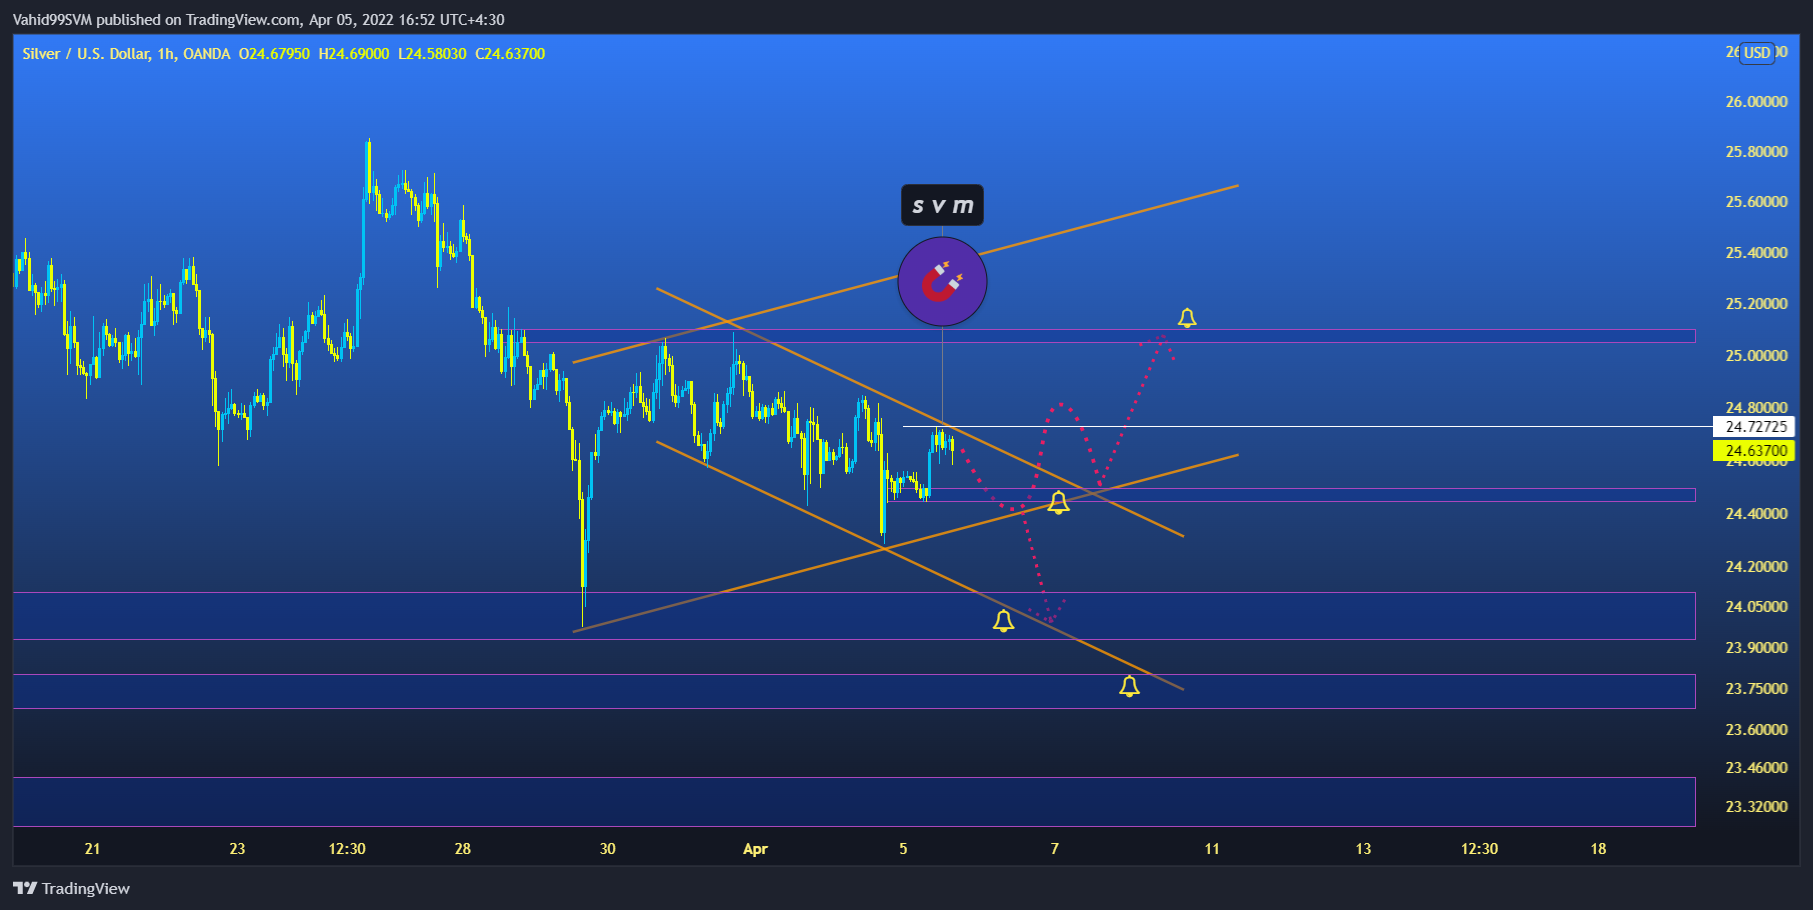
Task: Click the 23.32000 price axis label
Action: 1757,807
